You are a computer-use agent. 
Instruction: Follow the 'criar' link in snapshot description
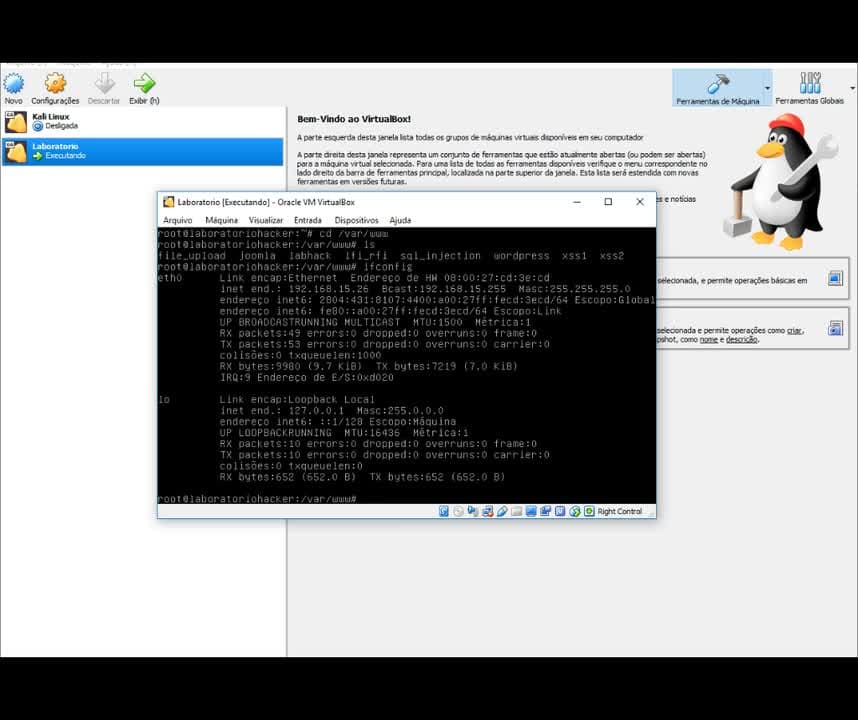(x=794, y=330)
